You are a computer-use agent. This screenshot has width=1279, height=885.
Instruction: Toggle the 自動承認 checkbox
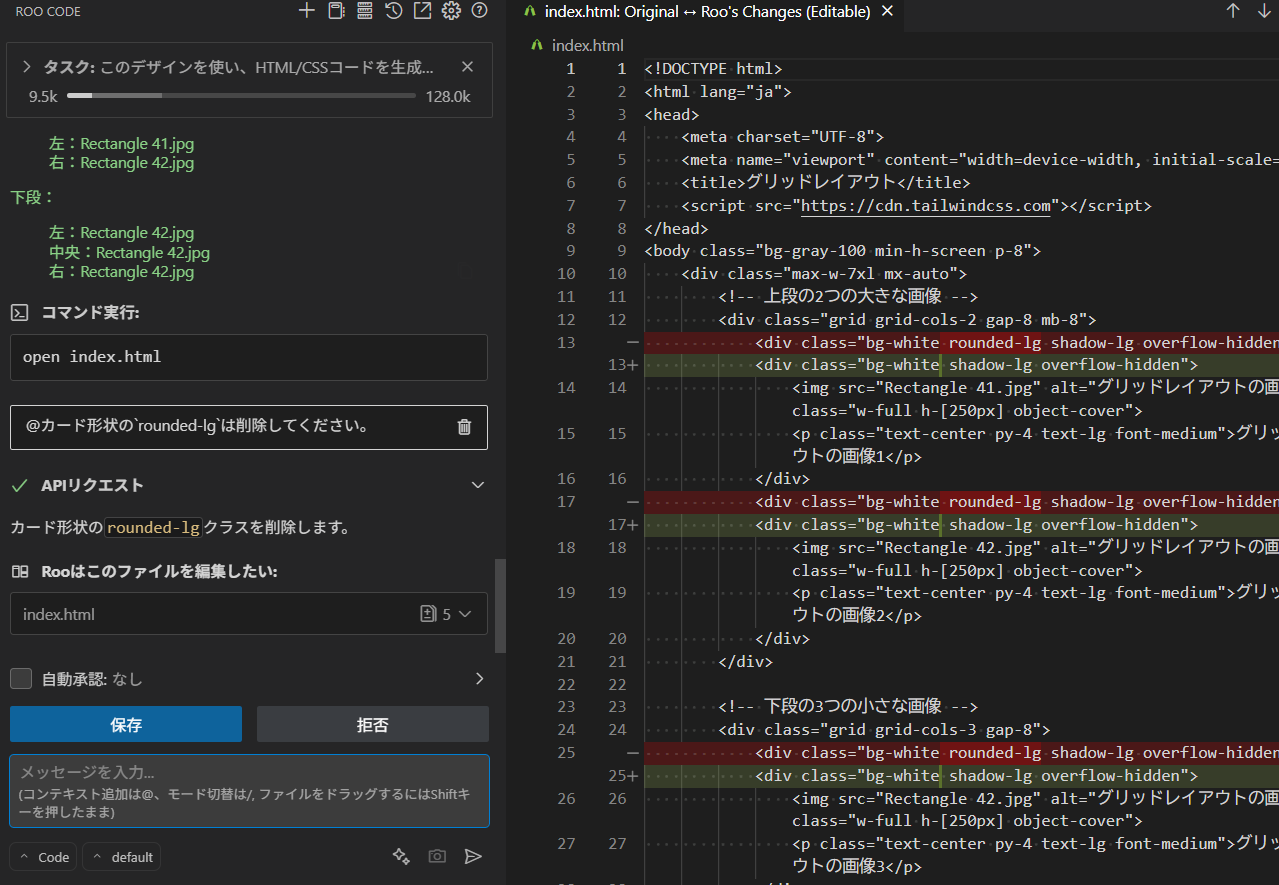click(x=21, y=679)
